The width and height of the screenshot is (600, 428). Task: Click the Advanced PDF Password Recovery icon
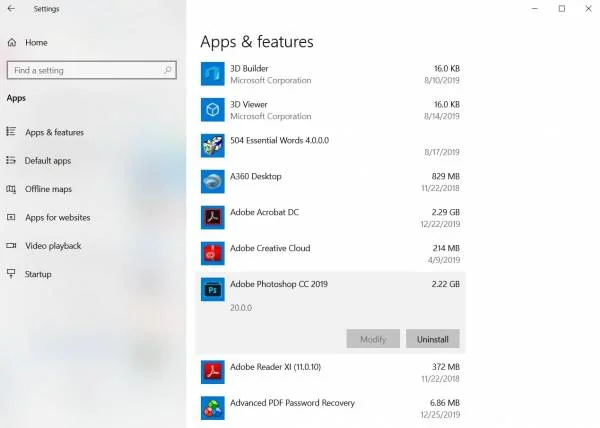coord(213,408)
